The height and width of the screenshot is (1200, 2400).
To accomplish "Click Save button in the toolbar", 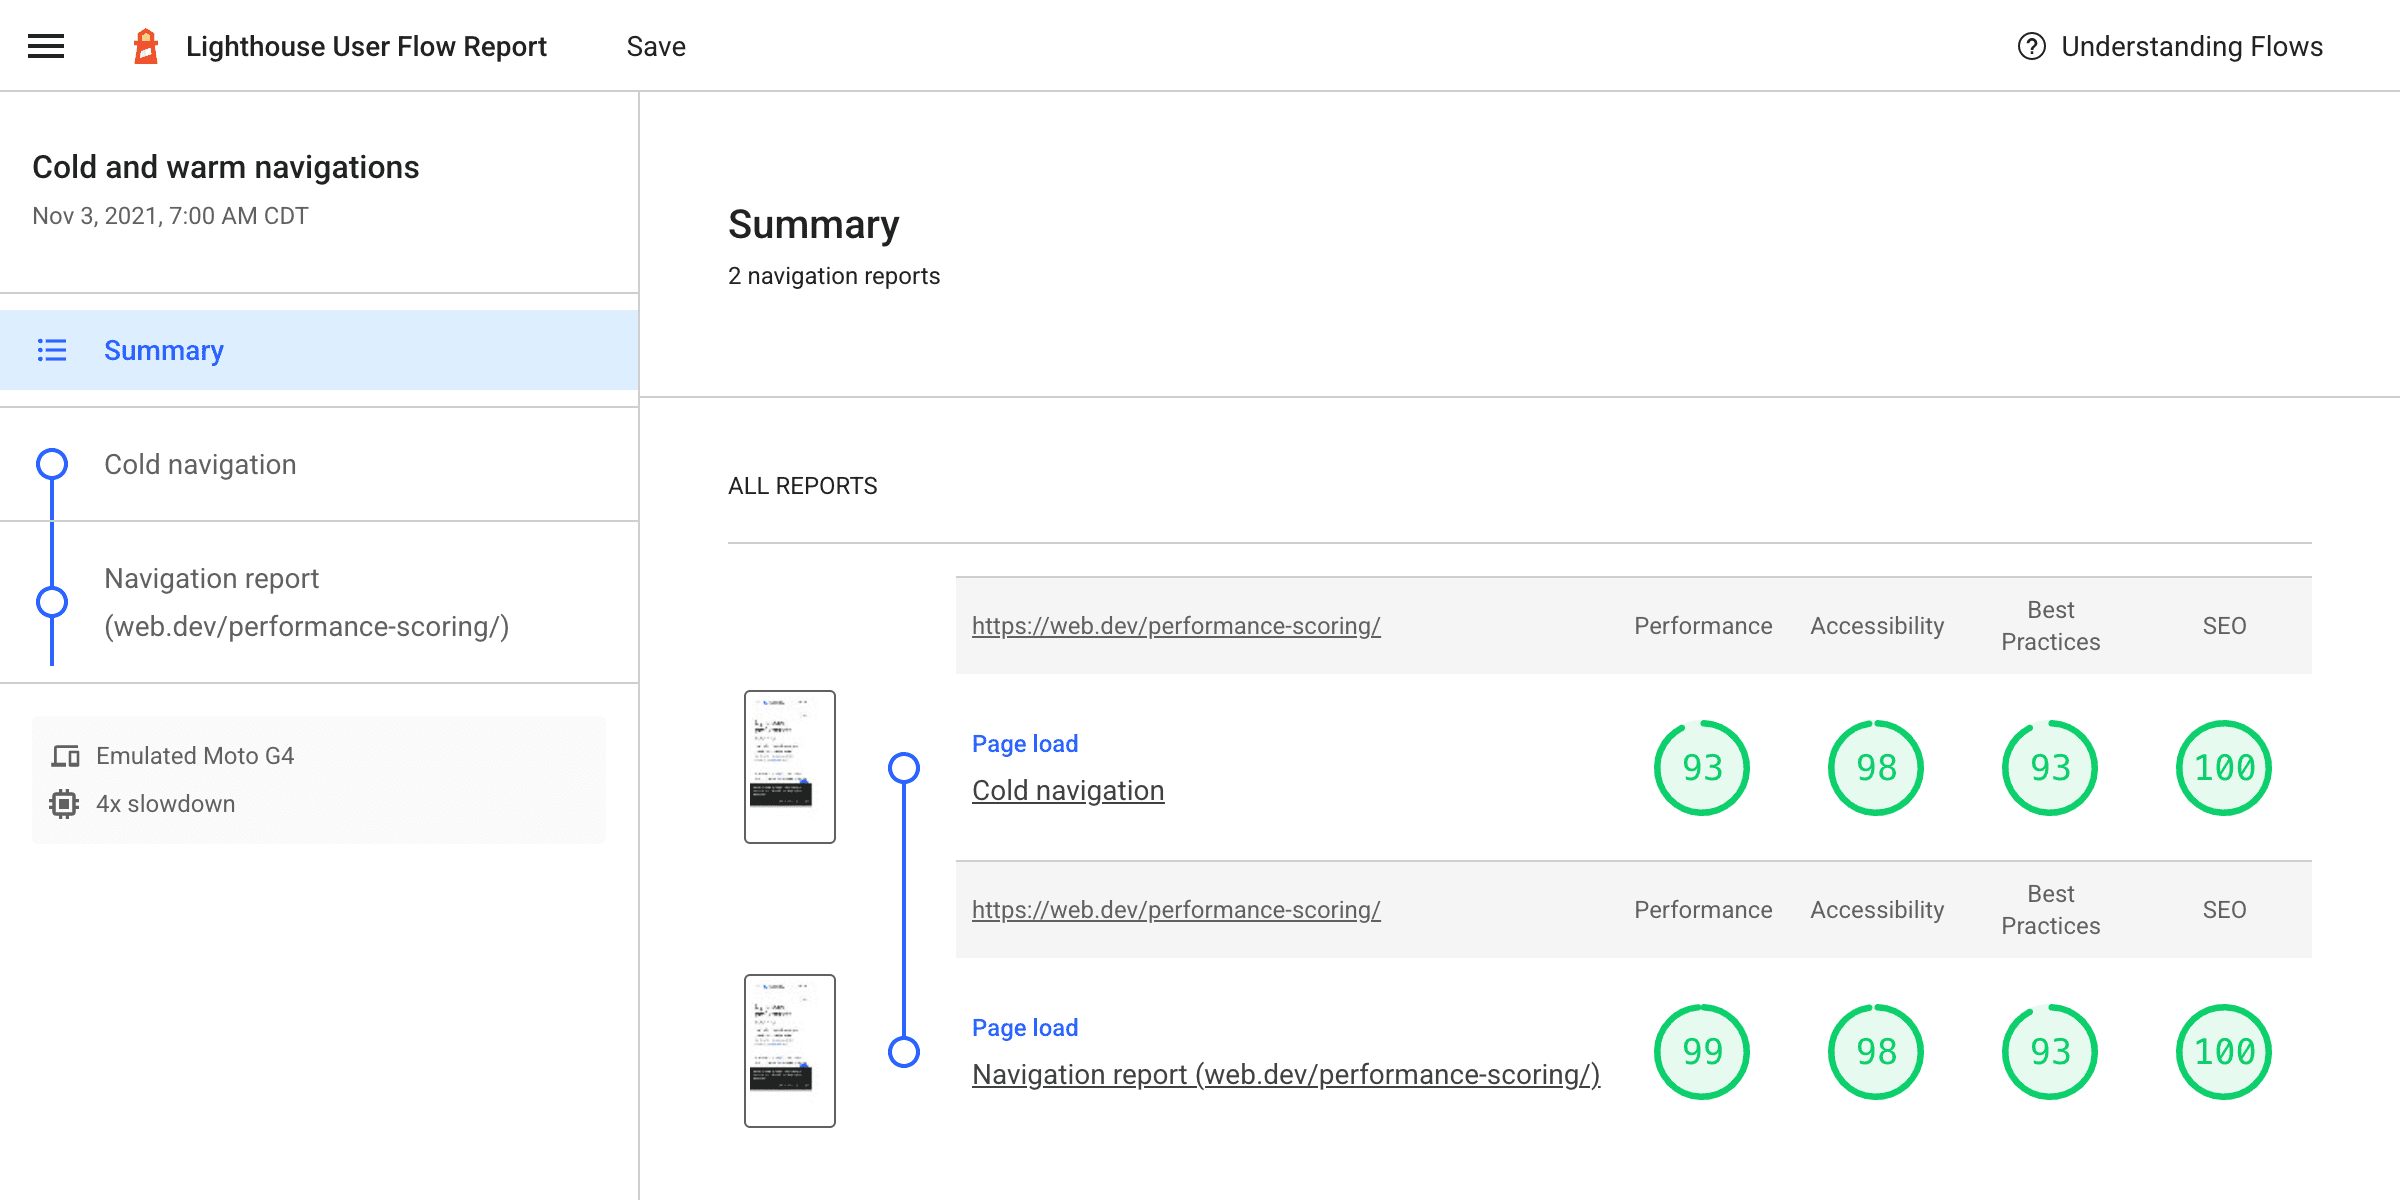I will point(655,46).
